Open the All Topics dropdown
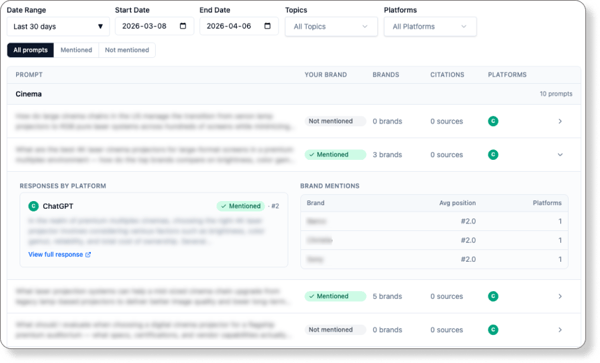This screenshot has height=363, width=600. tap(331, 26)
